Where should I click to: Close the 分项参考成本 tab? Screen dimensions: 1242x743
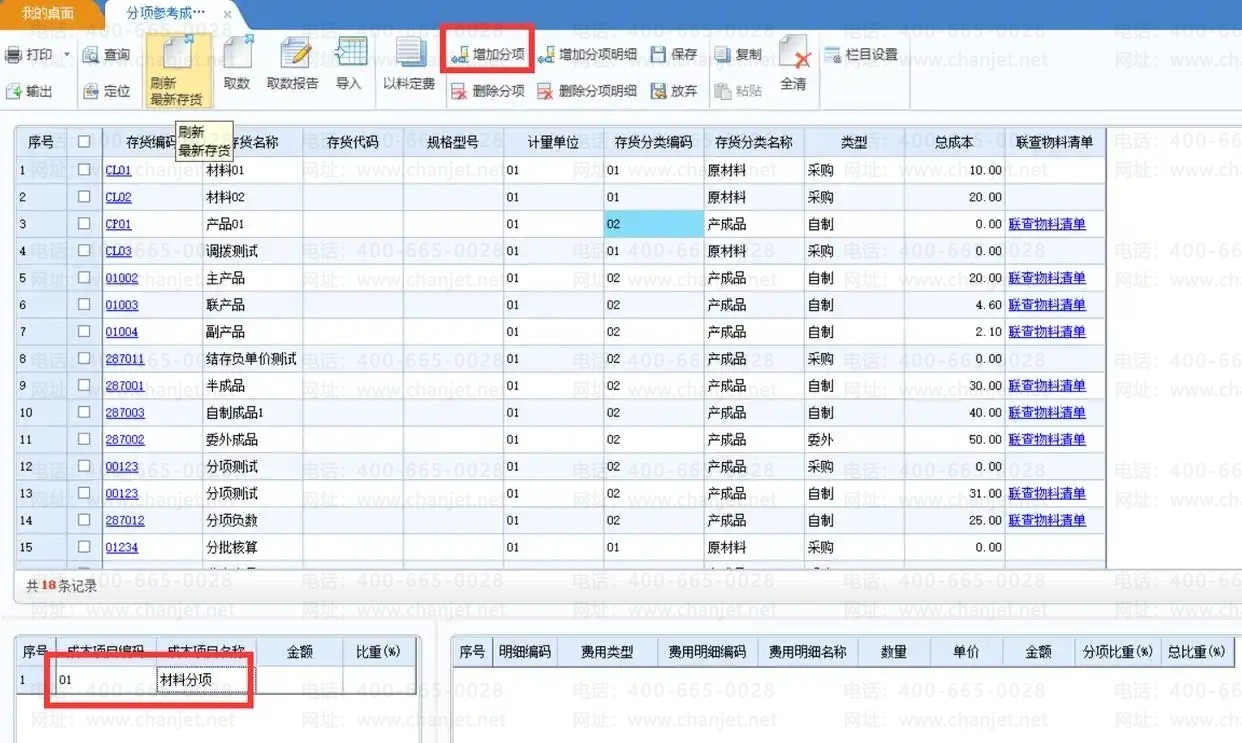(x=227, y=14)
